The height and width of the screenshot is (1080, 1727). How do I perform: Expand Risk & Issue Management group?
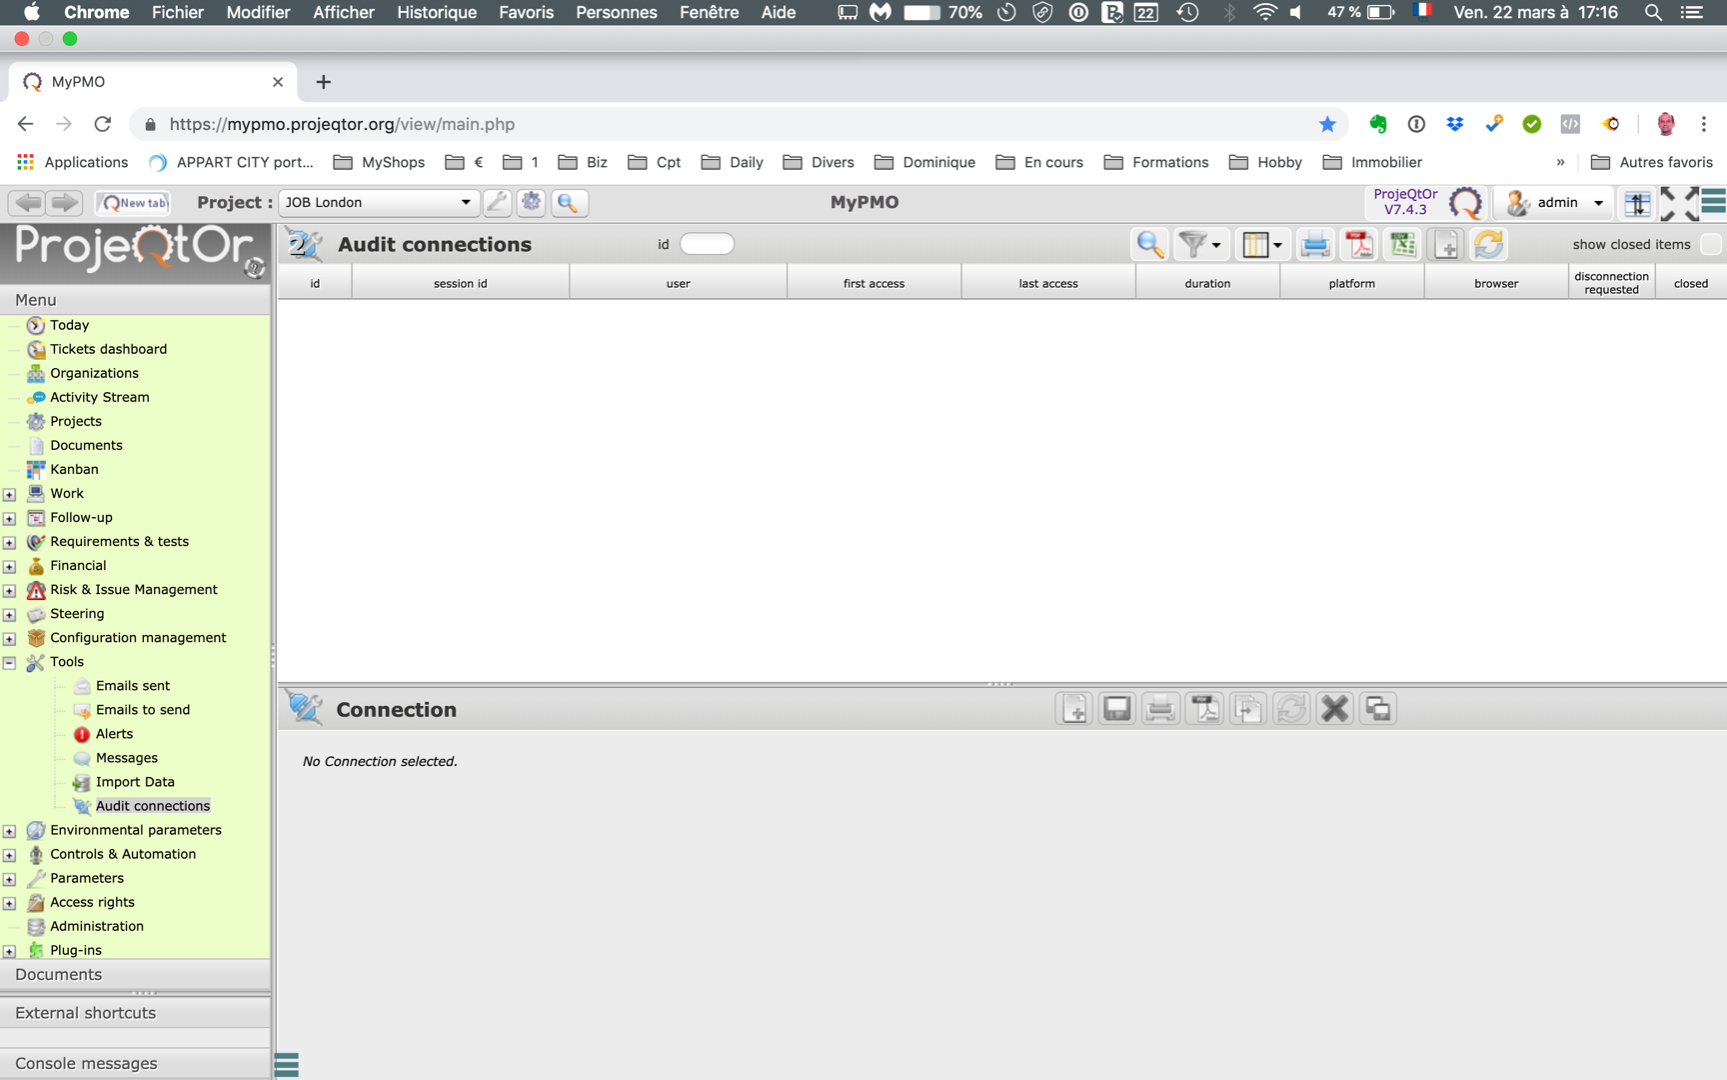(9, 590)
